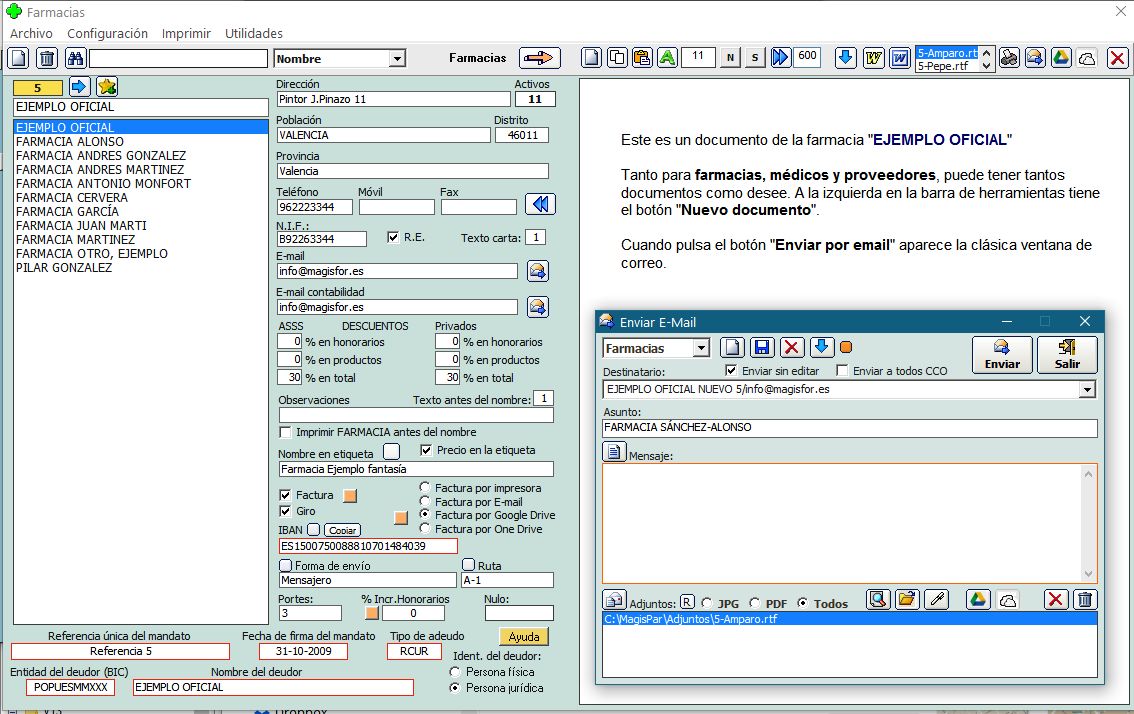Click the double left arrow next to Fax
1134x714 pixels.
(540, 205)
